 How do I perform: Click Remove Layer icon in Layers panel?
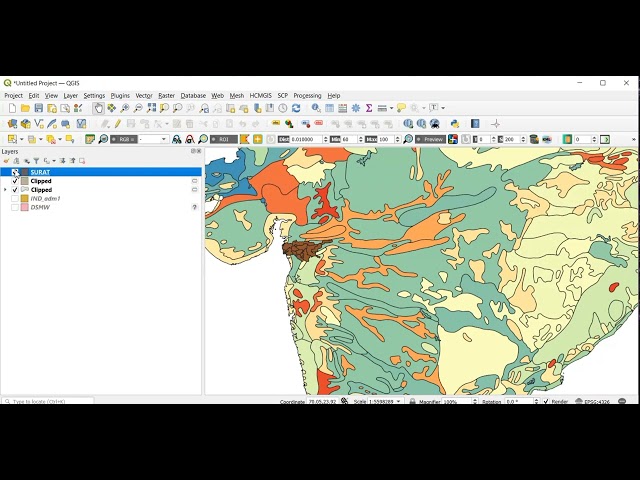(x=82, y=161)
